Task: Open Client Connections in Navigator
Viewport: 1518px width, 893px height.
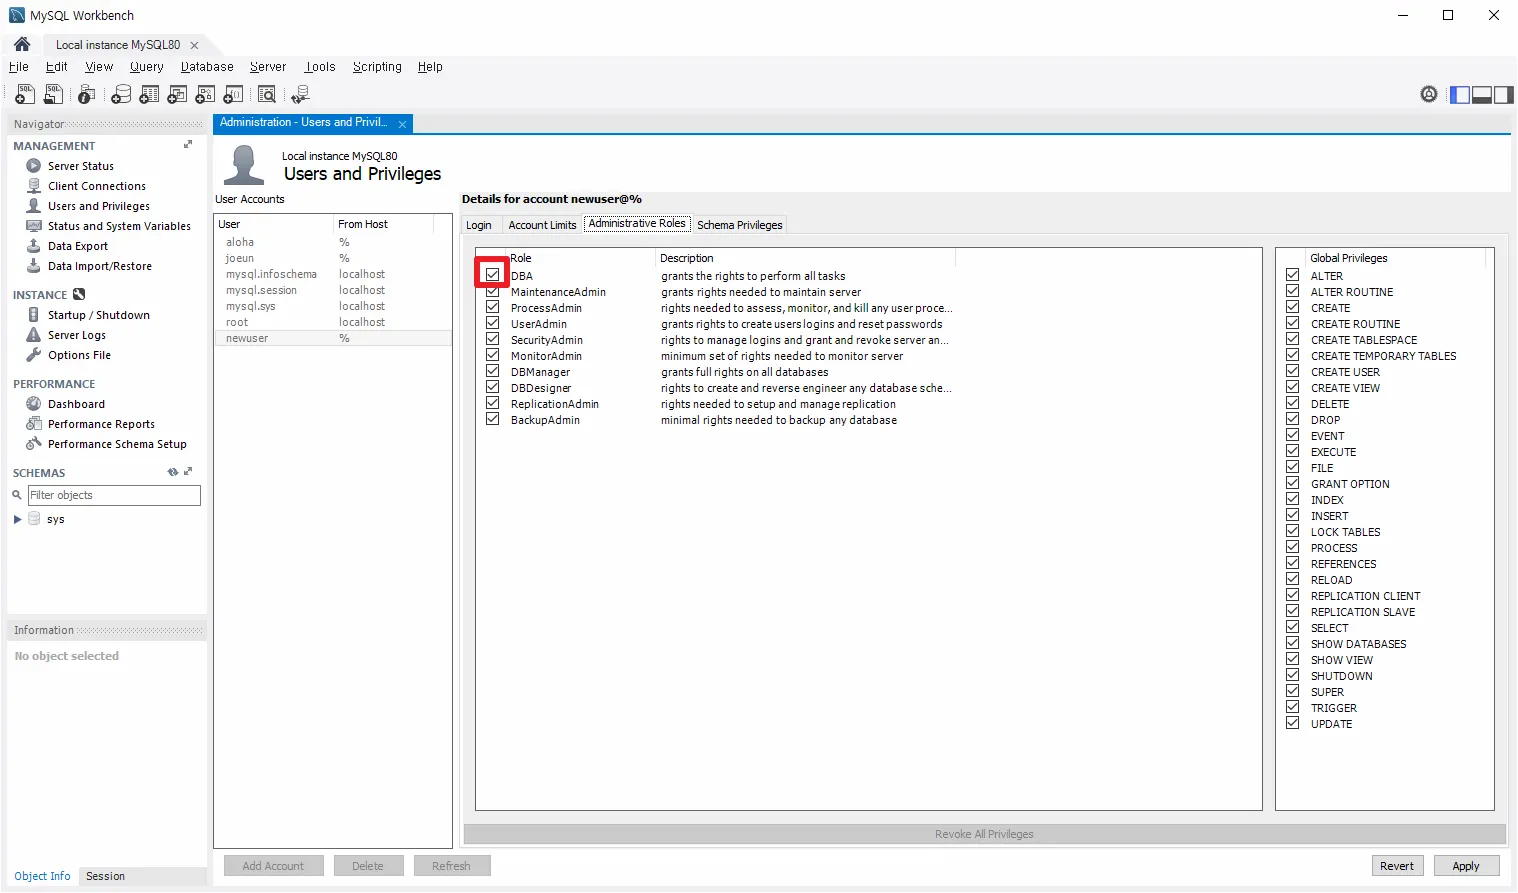Action: pyautogui.click(x=97, y=186)
